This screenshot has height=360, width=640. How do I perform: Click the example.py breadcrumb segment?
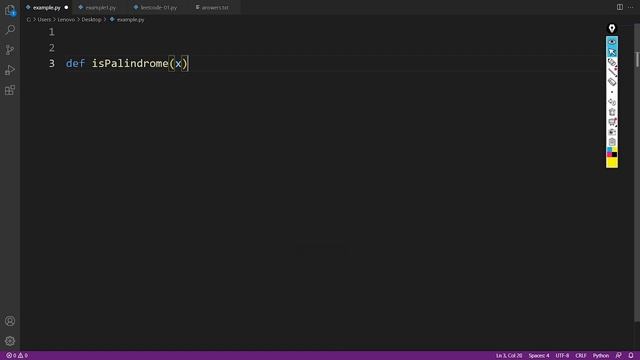click(130, 20)
